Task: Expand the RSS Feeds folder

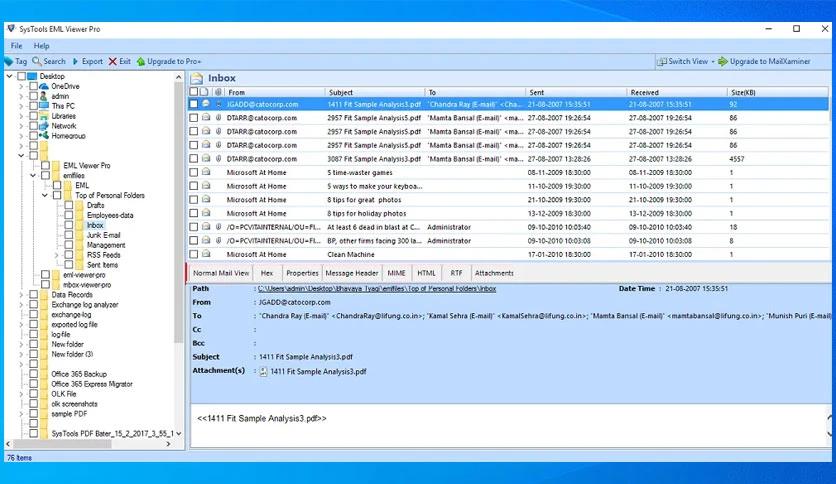Action: click(x=57, y=255)
